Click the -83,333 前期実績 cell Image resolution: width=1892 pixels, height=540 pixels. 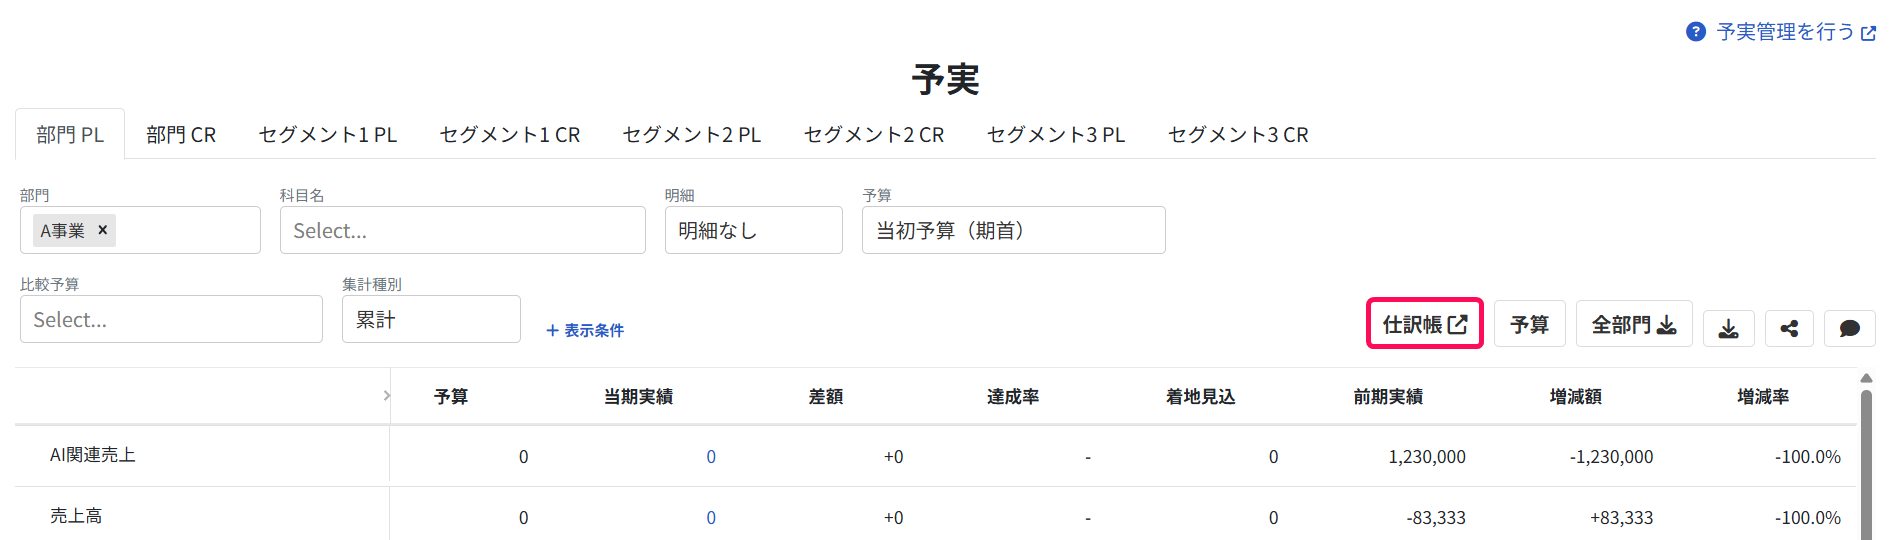(x=1436, y=518)
